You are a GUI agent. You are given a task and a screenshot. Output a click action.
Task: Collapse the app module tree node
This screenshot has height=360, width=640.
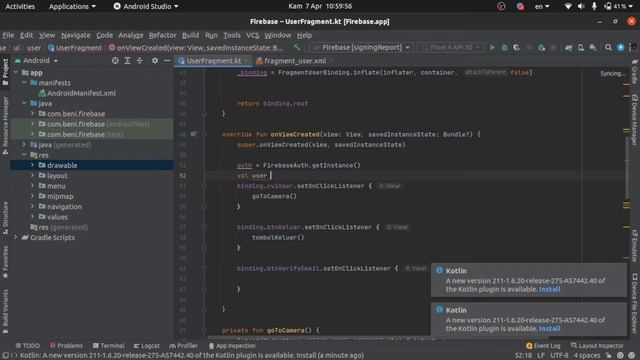pos(16,73)
